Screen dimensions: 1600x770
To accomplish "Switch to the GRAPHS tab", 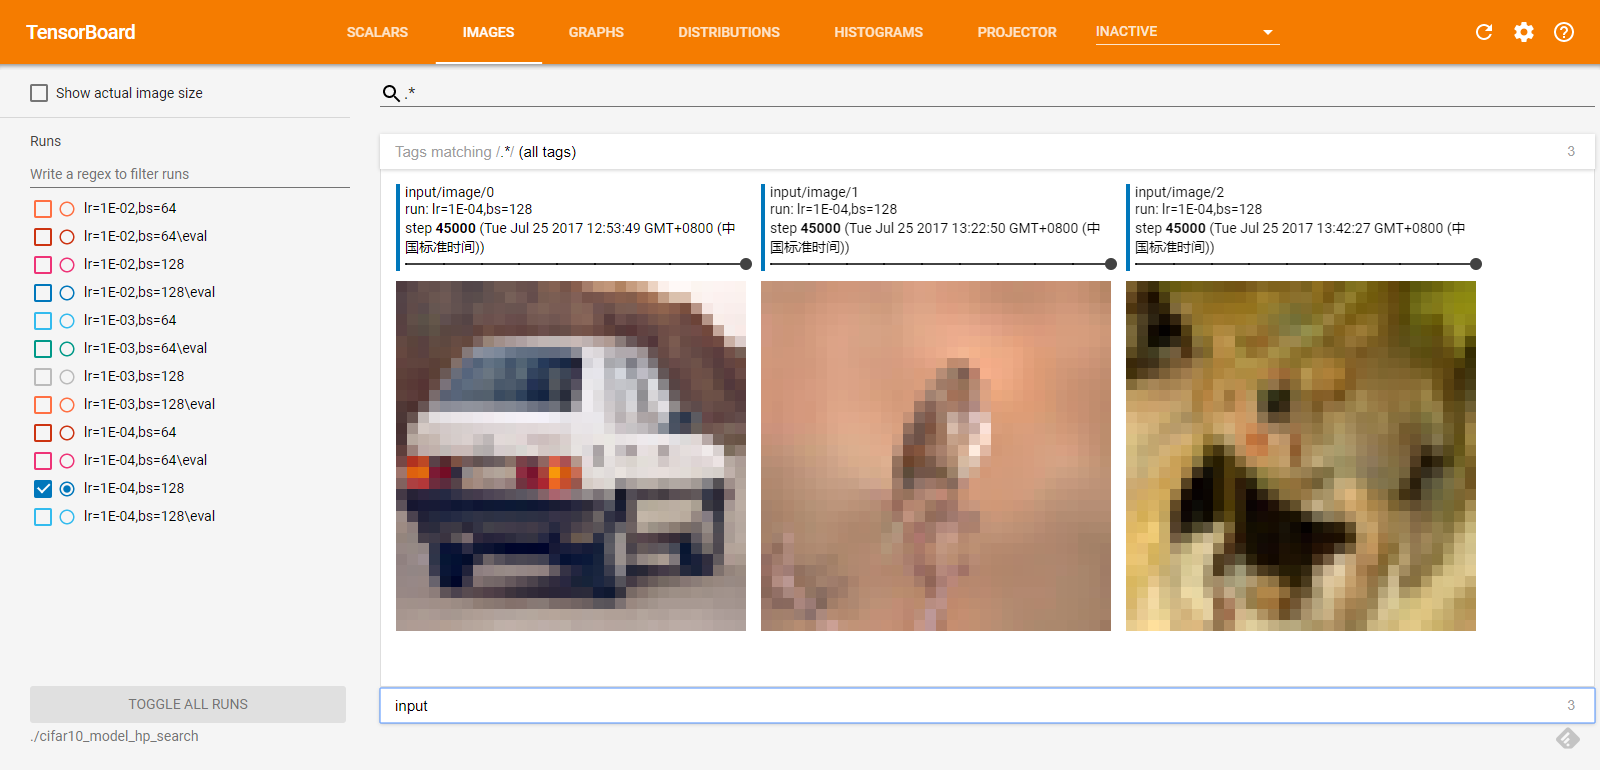I will click(x=596, y=32).
